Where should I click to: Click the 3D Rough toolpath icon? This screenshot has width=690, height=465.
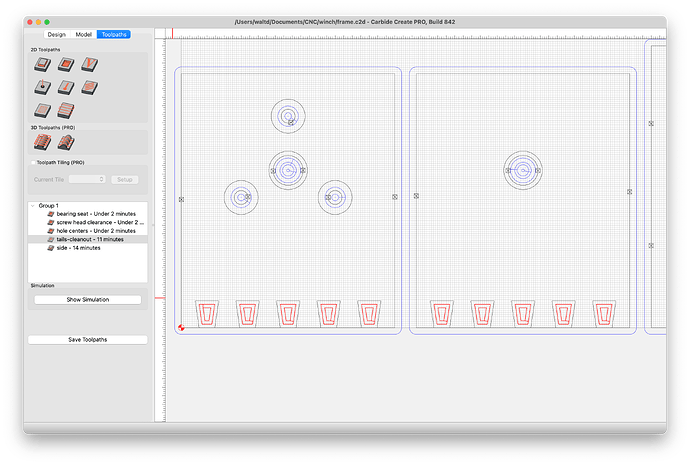pos(43,143)
